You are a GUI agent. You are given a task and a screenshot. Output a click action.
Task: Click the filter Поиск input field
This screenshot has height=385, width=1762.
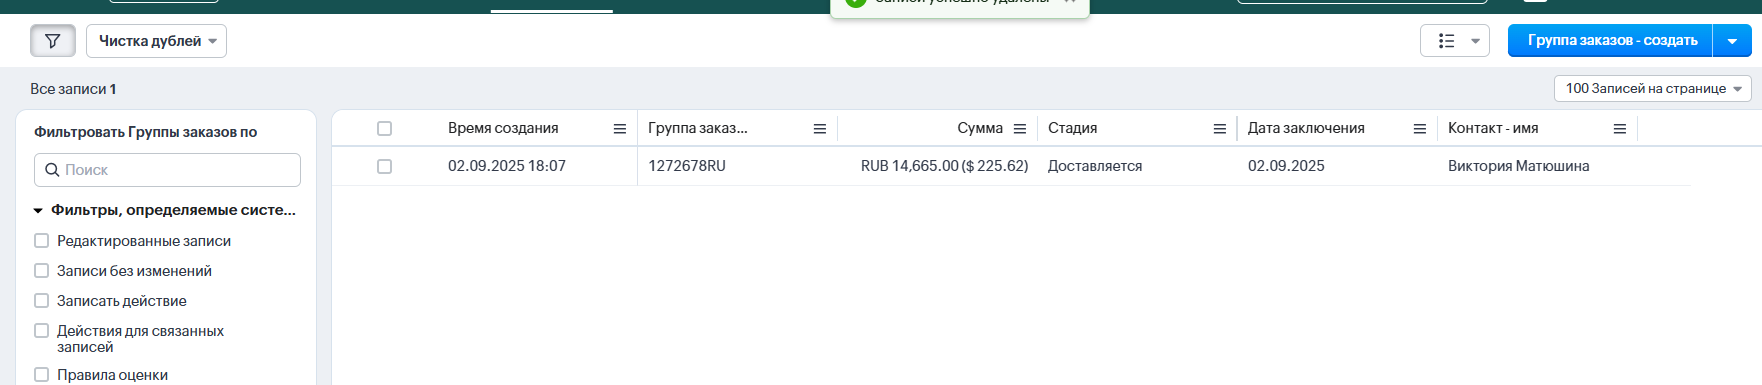tap(167, 170)
